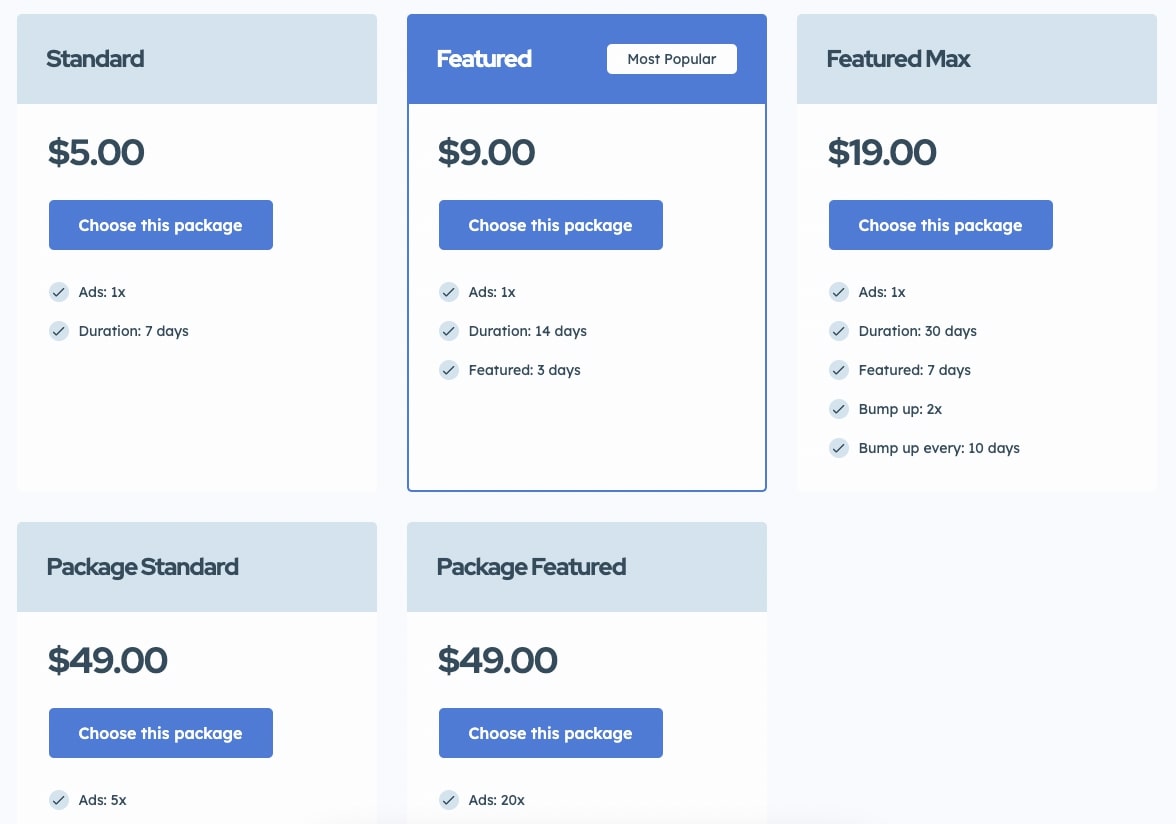The image size is (1176, 824).
Task: Click checkmark icon beside Featured: 7 days
Action: (838, 370)
